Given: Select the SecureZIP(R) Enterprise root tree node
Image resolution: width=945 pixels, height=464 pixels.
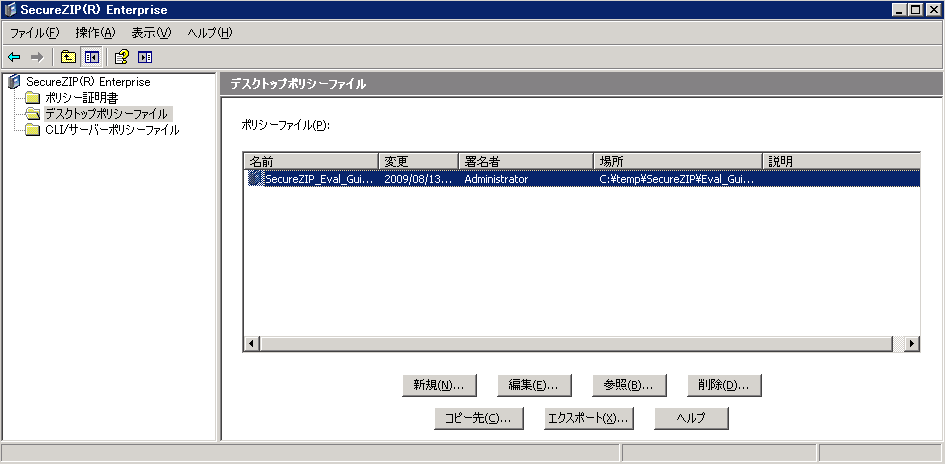Looking at the screenshot, I should 88,81.
